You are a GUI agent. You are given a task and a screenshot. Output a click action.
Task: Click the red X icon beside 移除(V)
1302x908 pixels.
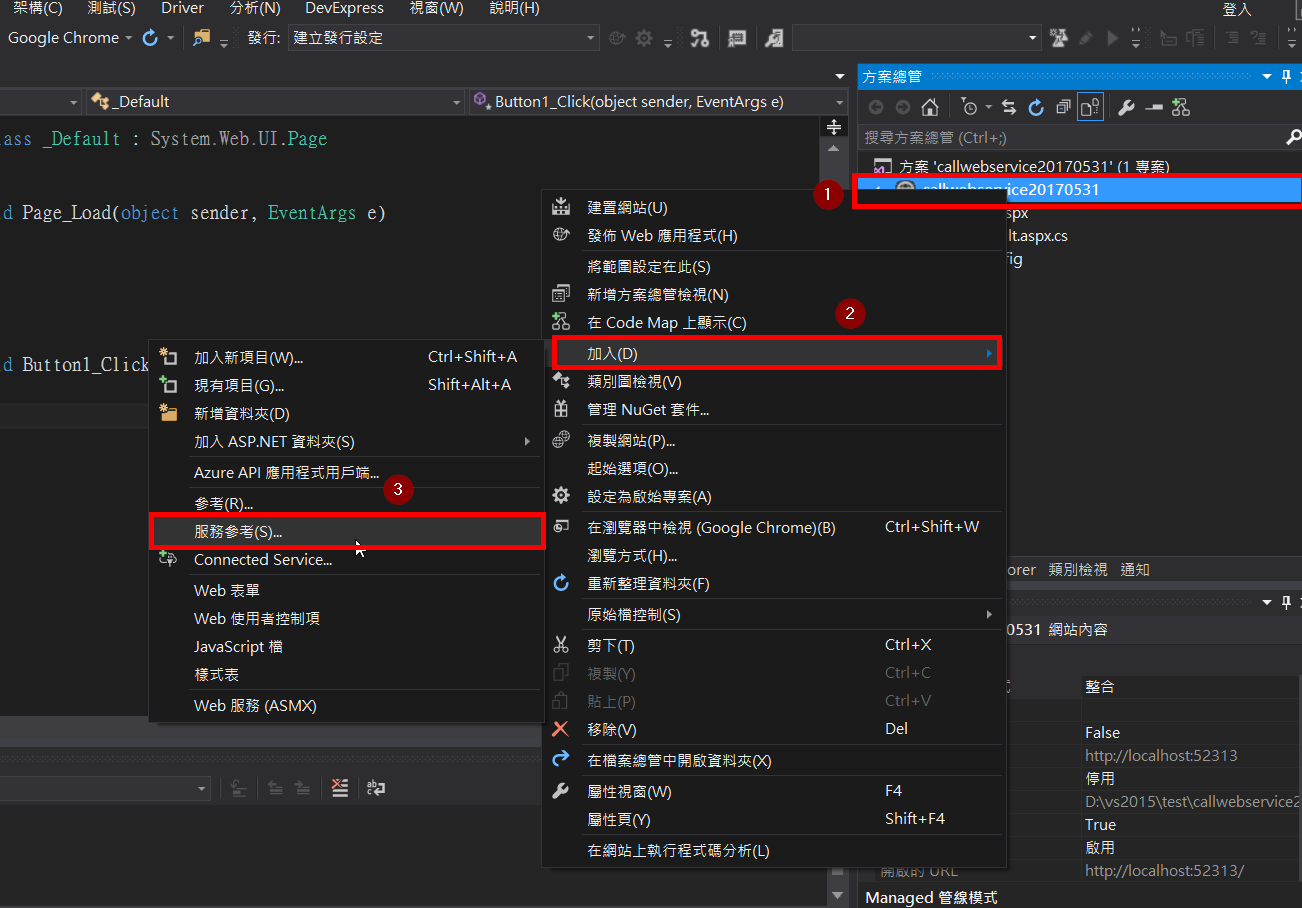point(561,729)
